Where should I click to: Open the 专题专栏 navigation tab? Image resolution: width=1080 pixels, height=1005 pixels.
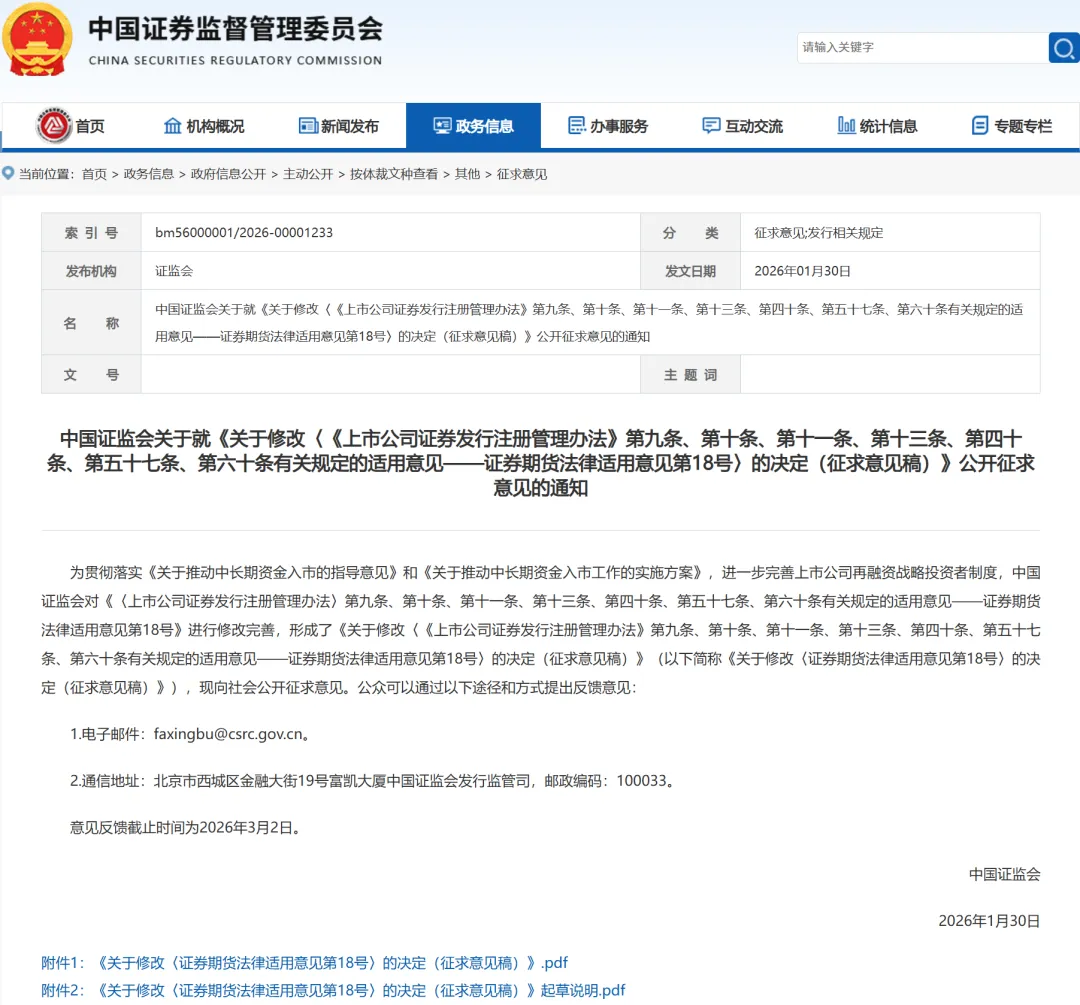click(1012, 126)
